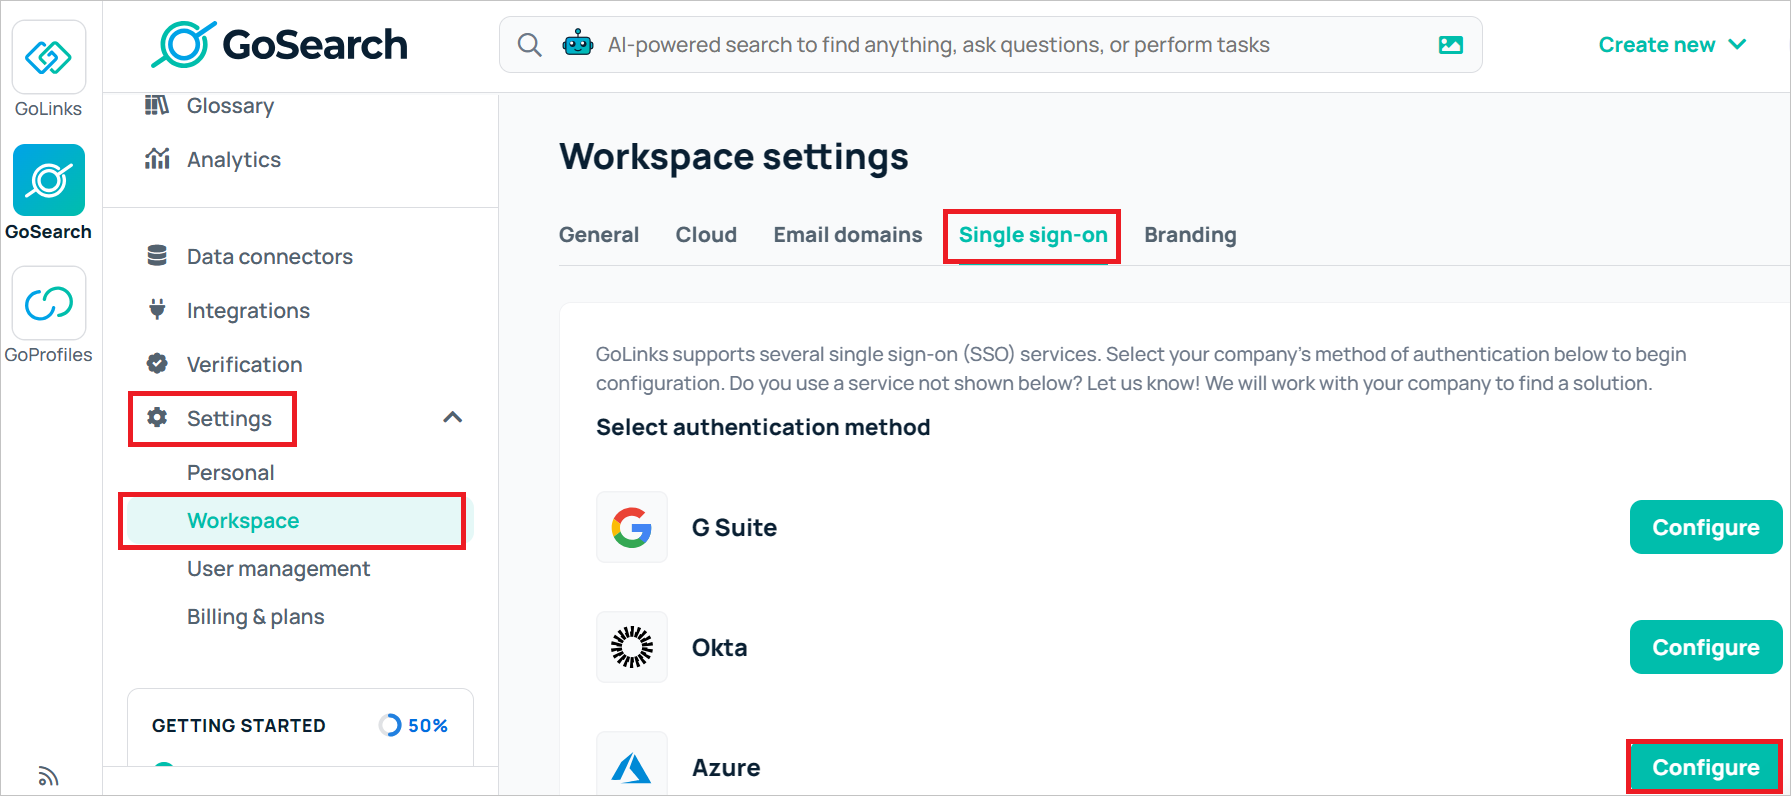This screenshot has height=796, width=1791.
Task: Open the GoProfiles app icon
Action: click(x=48, y=303)
